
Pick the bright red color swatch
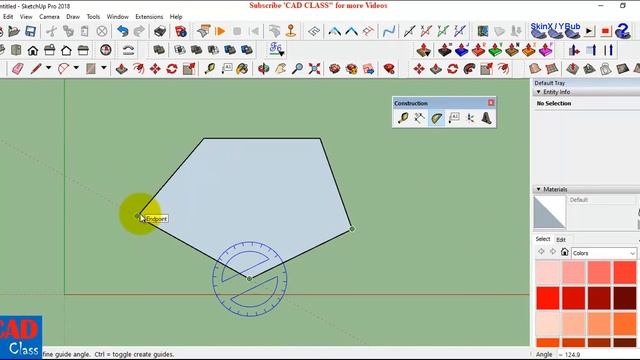tap(548, 298)
